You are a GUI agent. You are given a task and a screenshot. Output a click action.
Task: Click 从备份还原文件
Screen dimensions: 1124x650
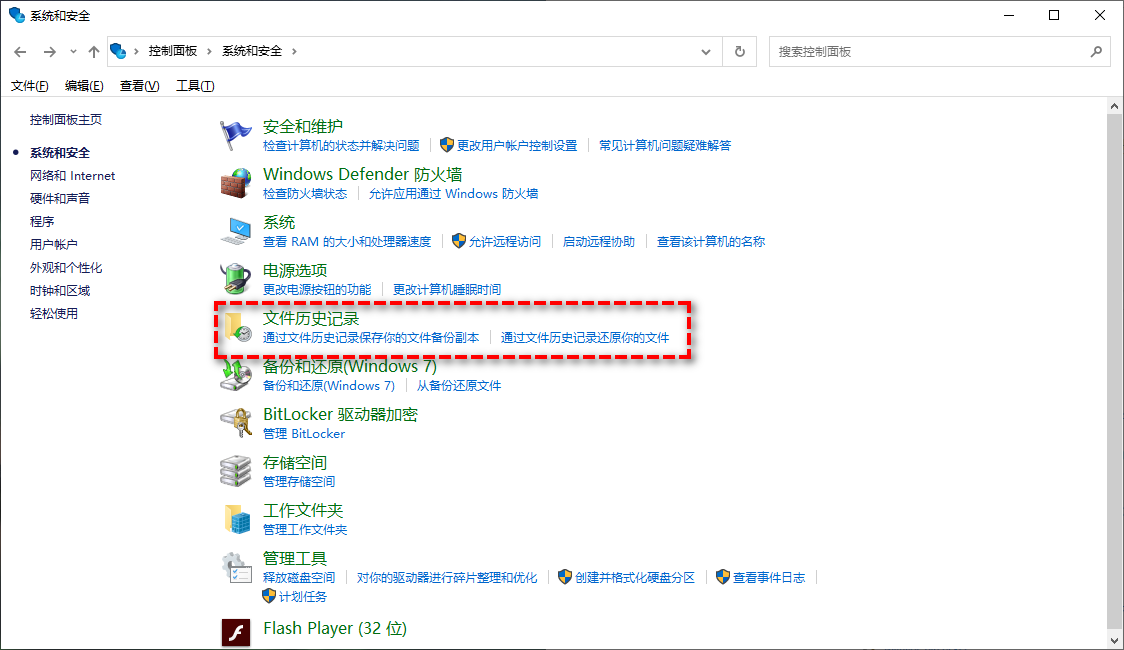click(x=459, y=386)
